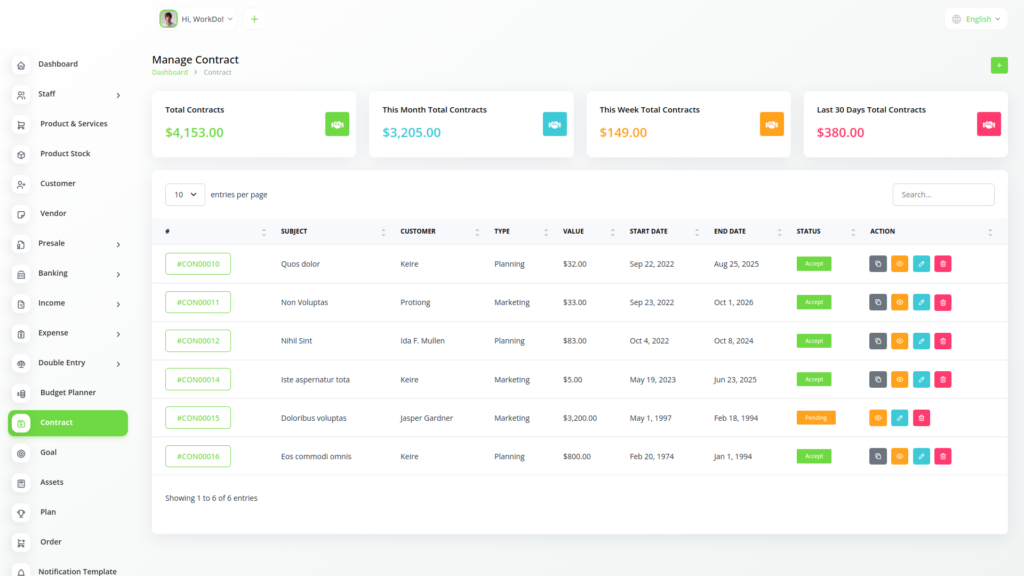Click the trash icon for Doloribus voluptas contract

pyautogui.click(x=921, y=418)
